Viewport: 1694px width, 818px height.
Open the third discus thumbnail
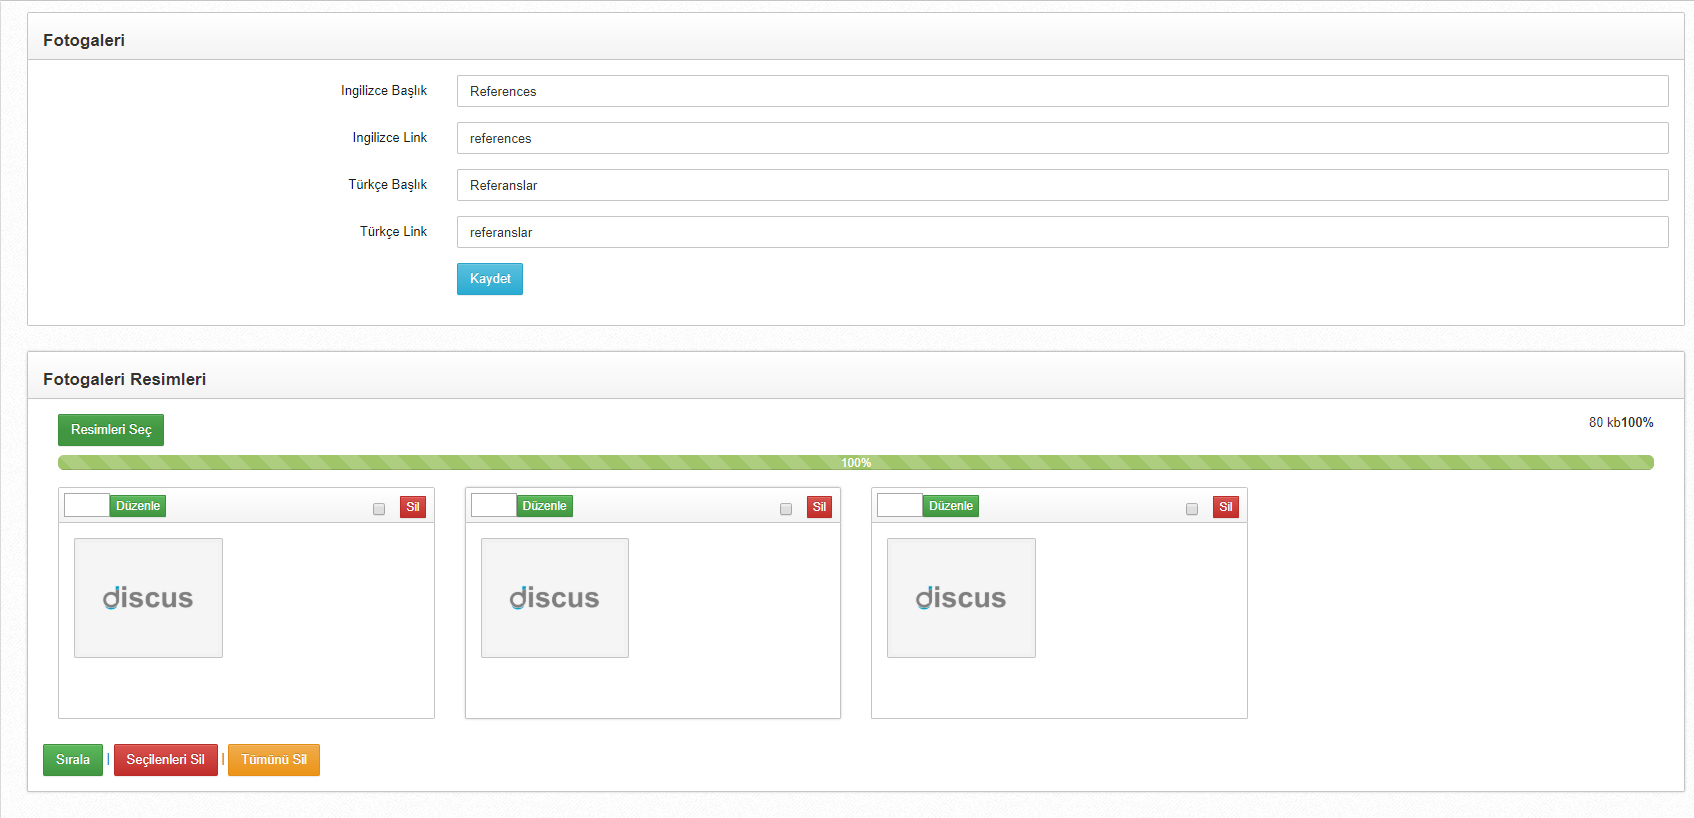point(961,598)
